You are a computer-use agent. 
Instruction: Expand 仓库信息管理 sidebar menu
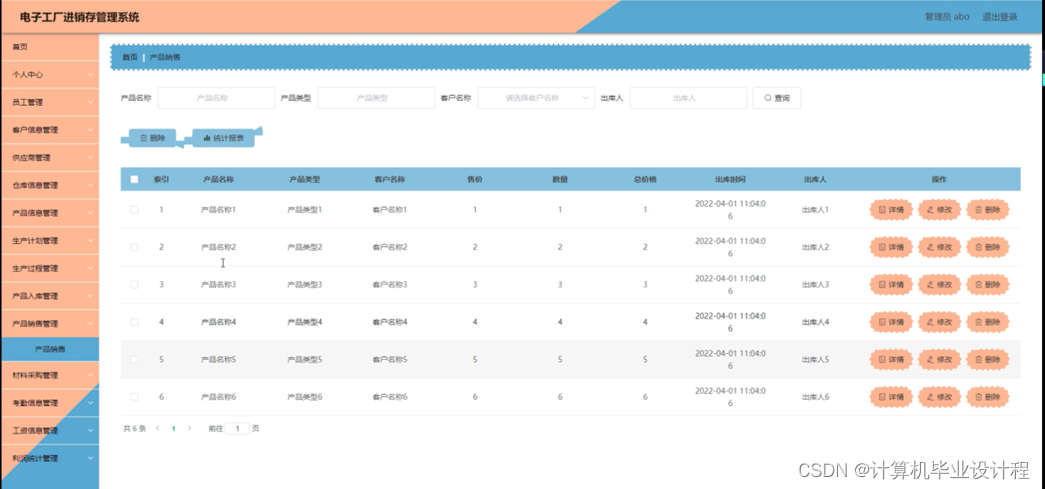(x=49, y=185)
